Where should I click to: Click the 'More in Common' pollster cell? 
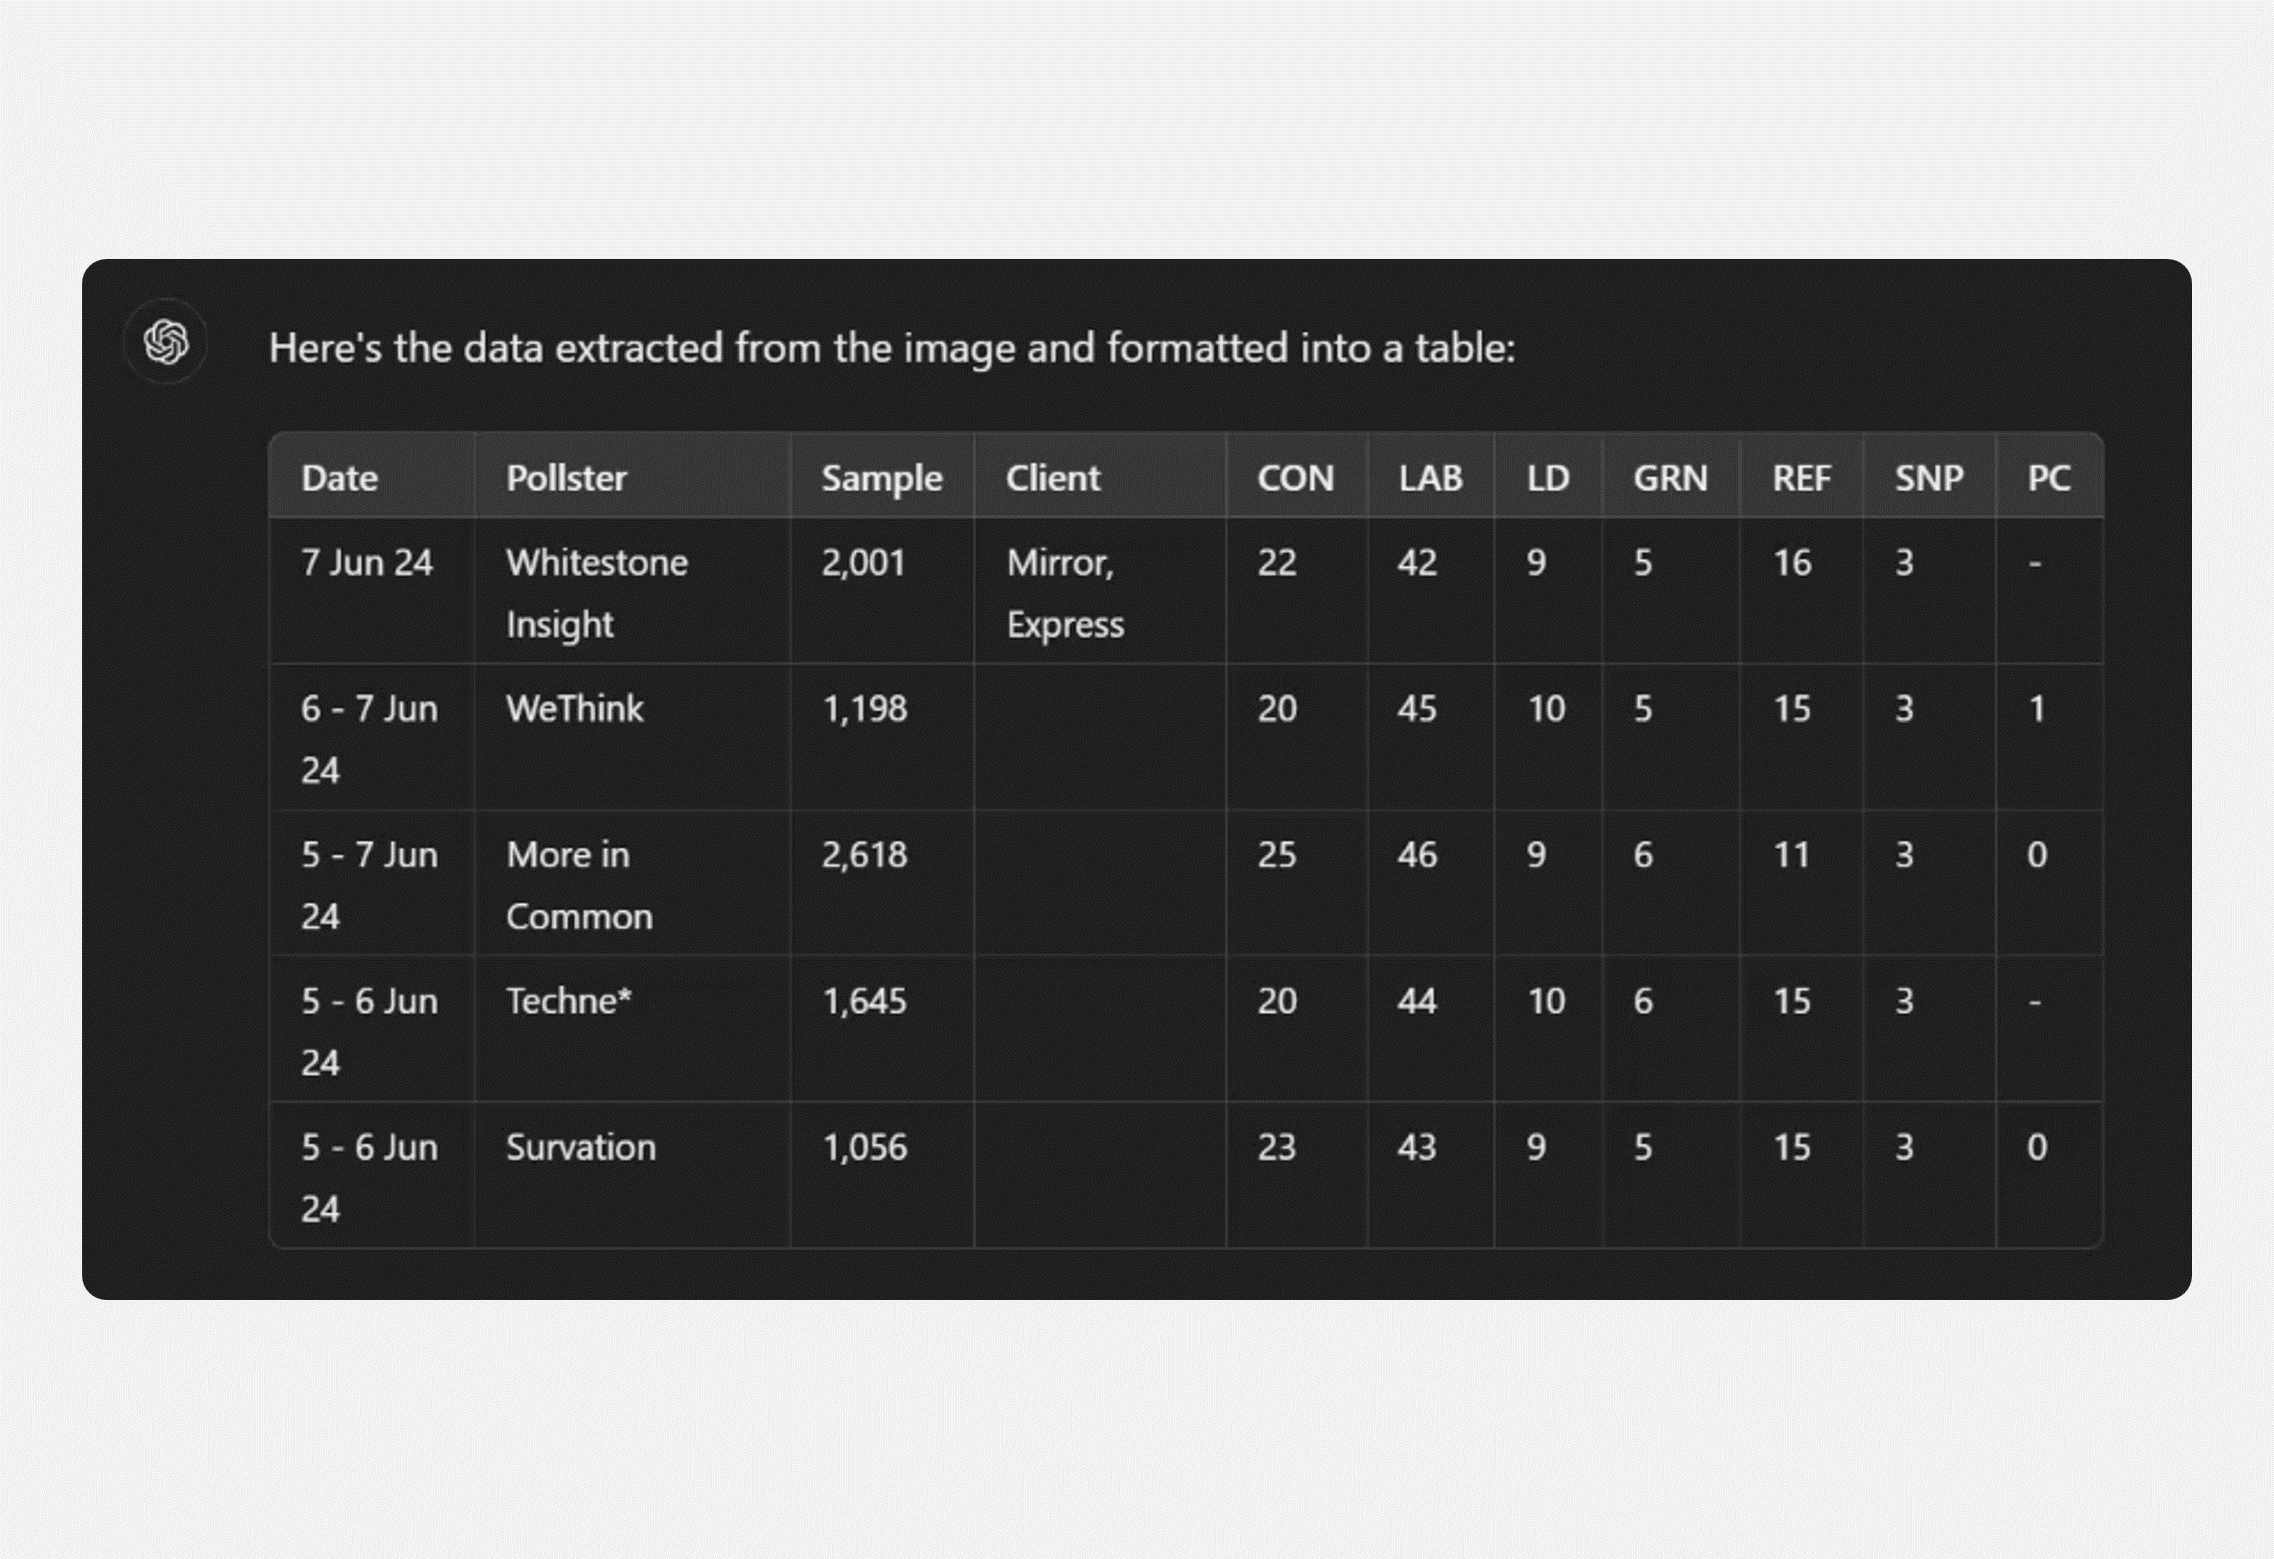579,885
